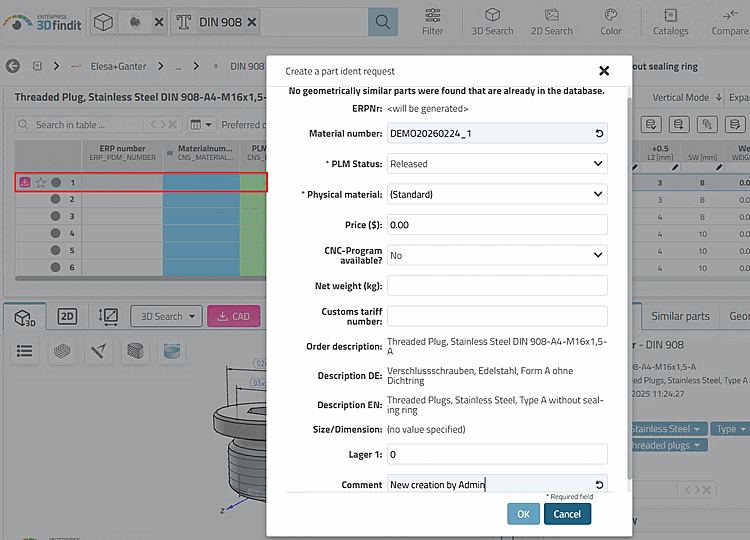Screen dimensions: 750x540
Task: Go back with the arrow icon
Action: click(13, 66)
